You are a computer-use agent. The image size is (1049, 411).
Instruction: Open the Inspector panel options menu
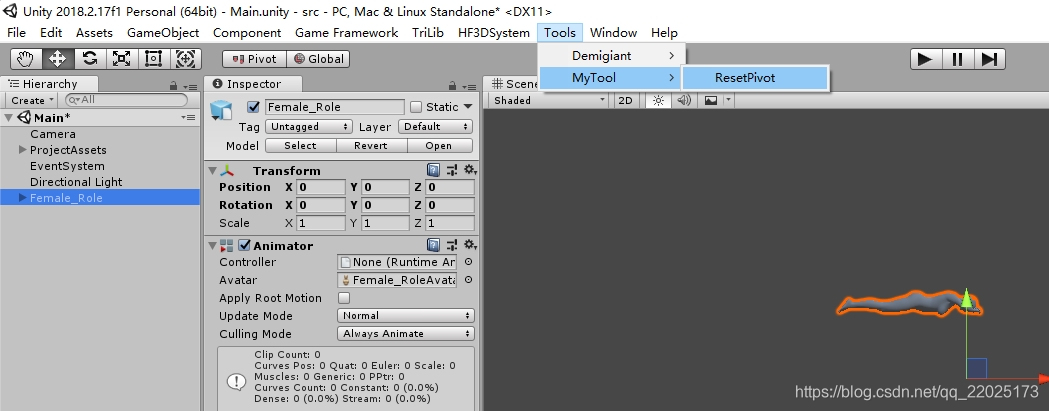[x=470, y=86]
